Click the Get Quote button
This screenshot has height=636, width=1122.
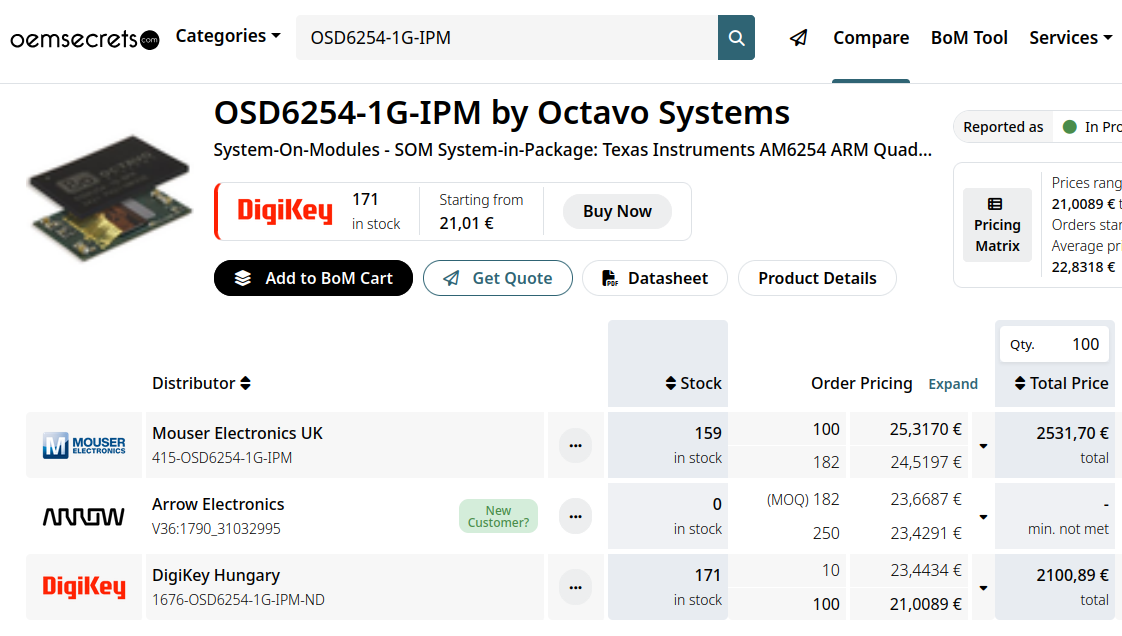click(x=497, y=278)
